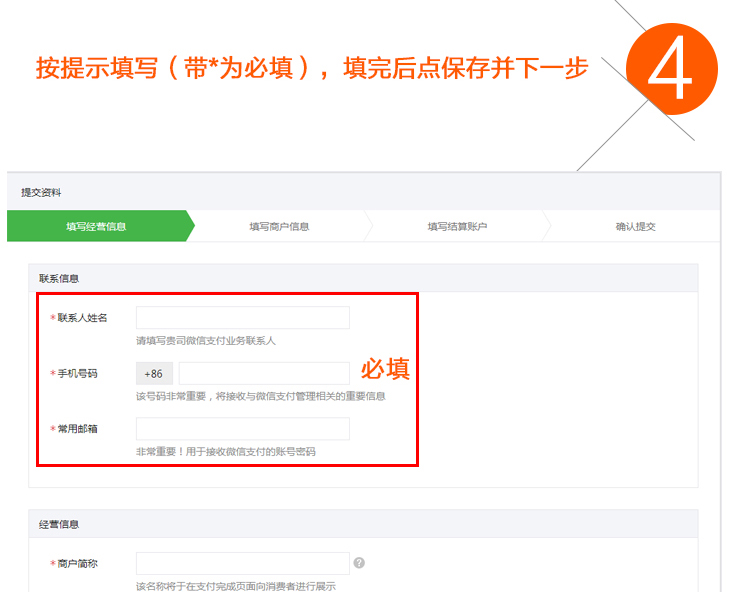Open the 确认提交 step
Image resolution: width=734 pixels, height=592 pixels.
[635, 227]
